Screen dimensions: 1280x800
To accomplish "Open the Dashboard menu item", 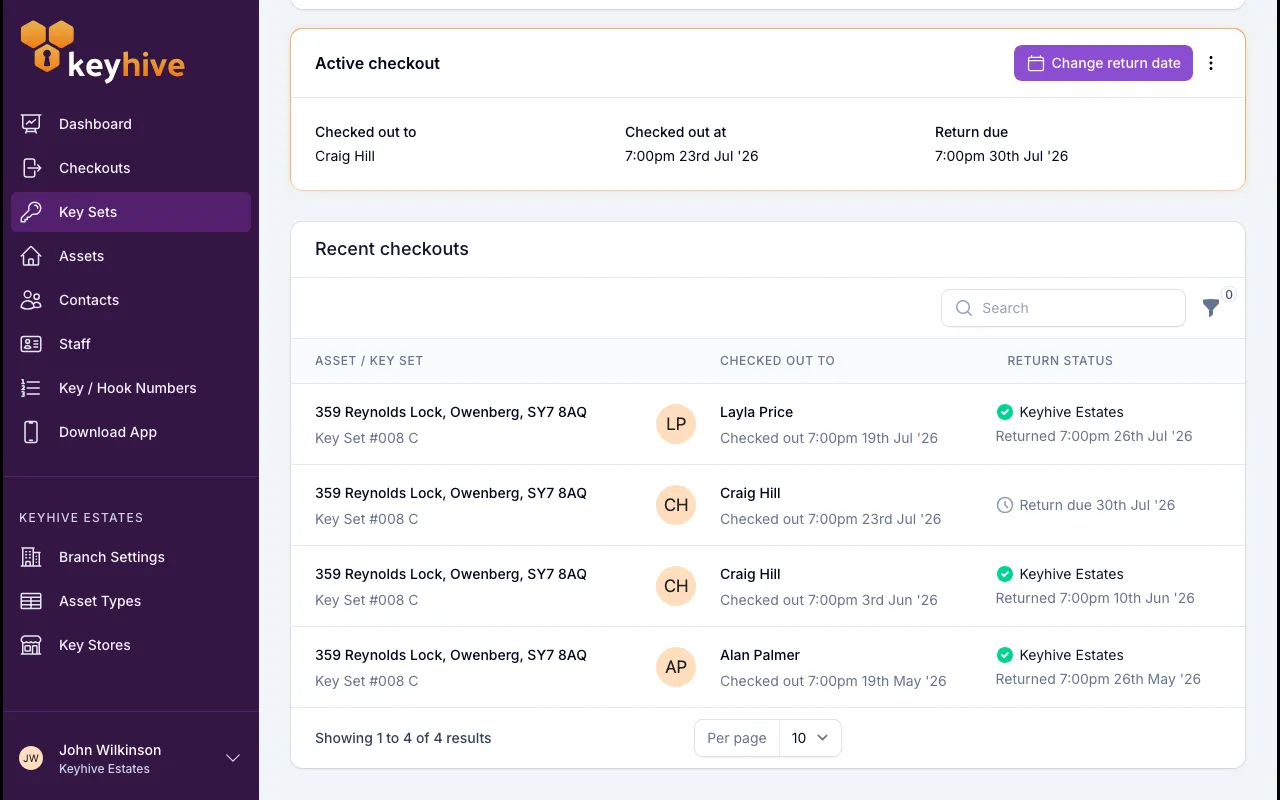I will pos(131,124).
